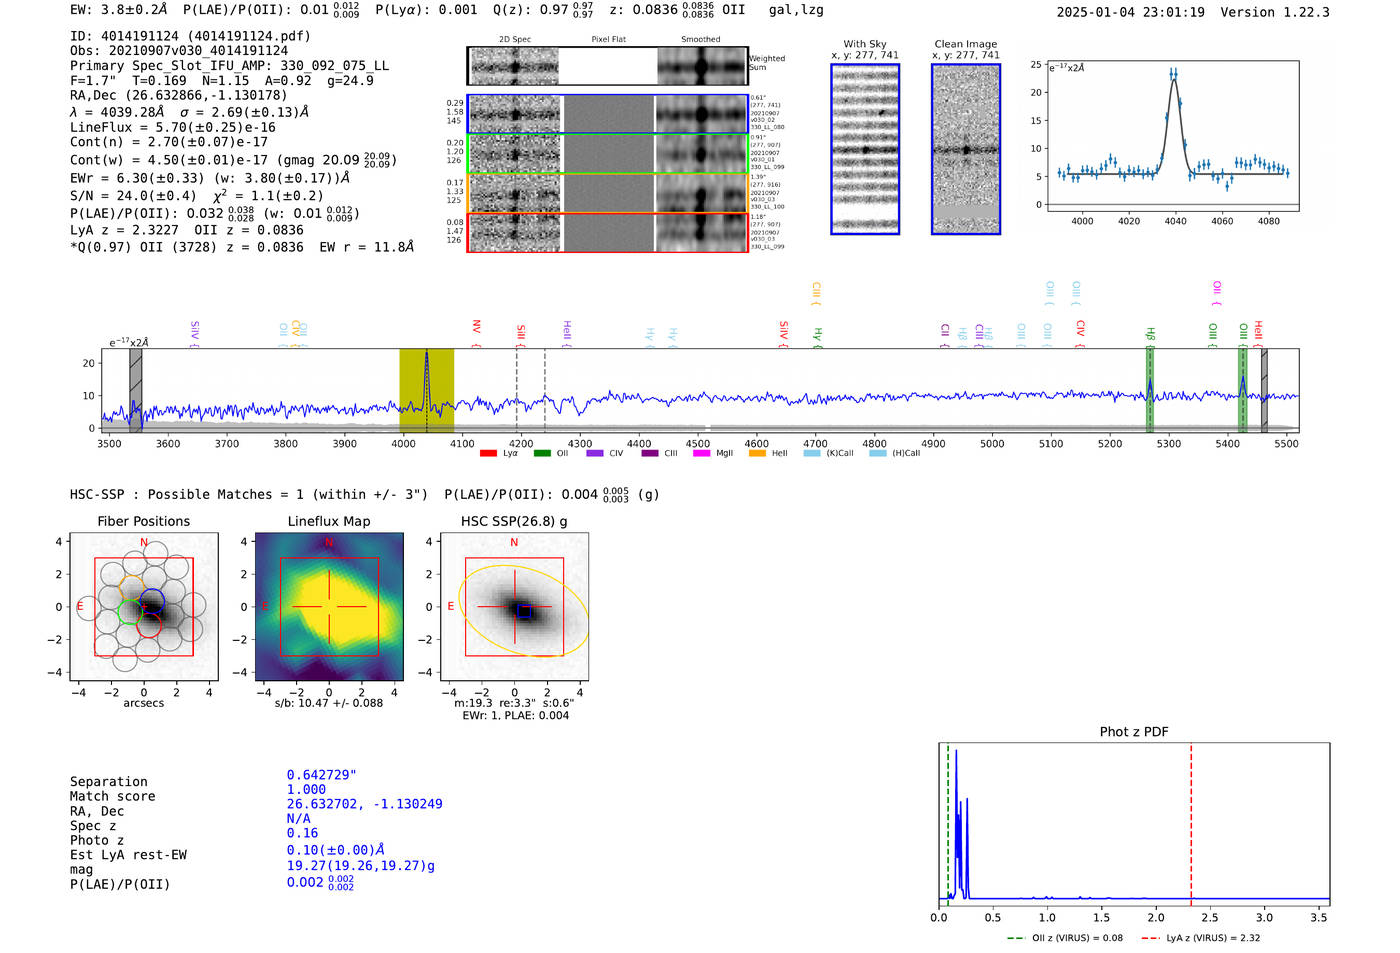This screenshot has height=953, width=1400.
Task: Click the m:19.3 re:3.3" caption
Action: pyautogui.click(x=514, y=703)
